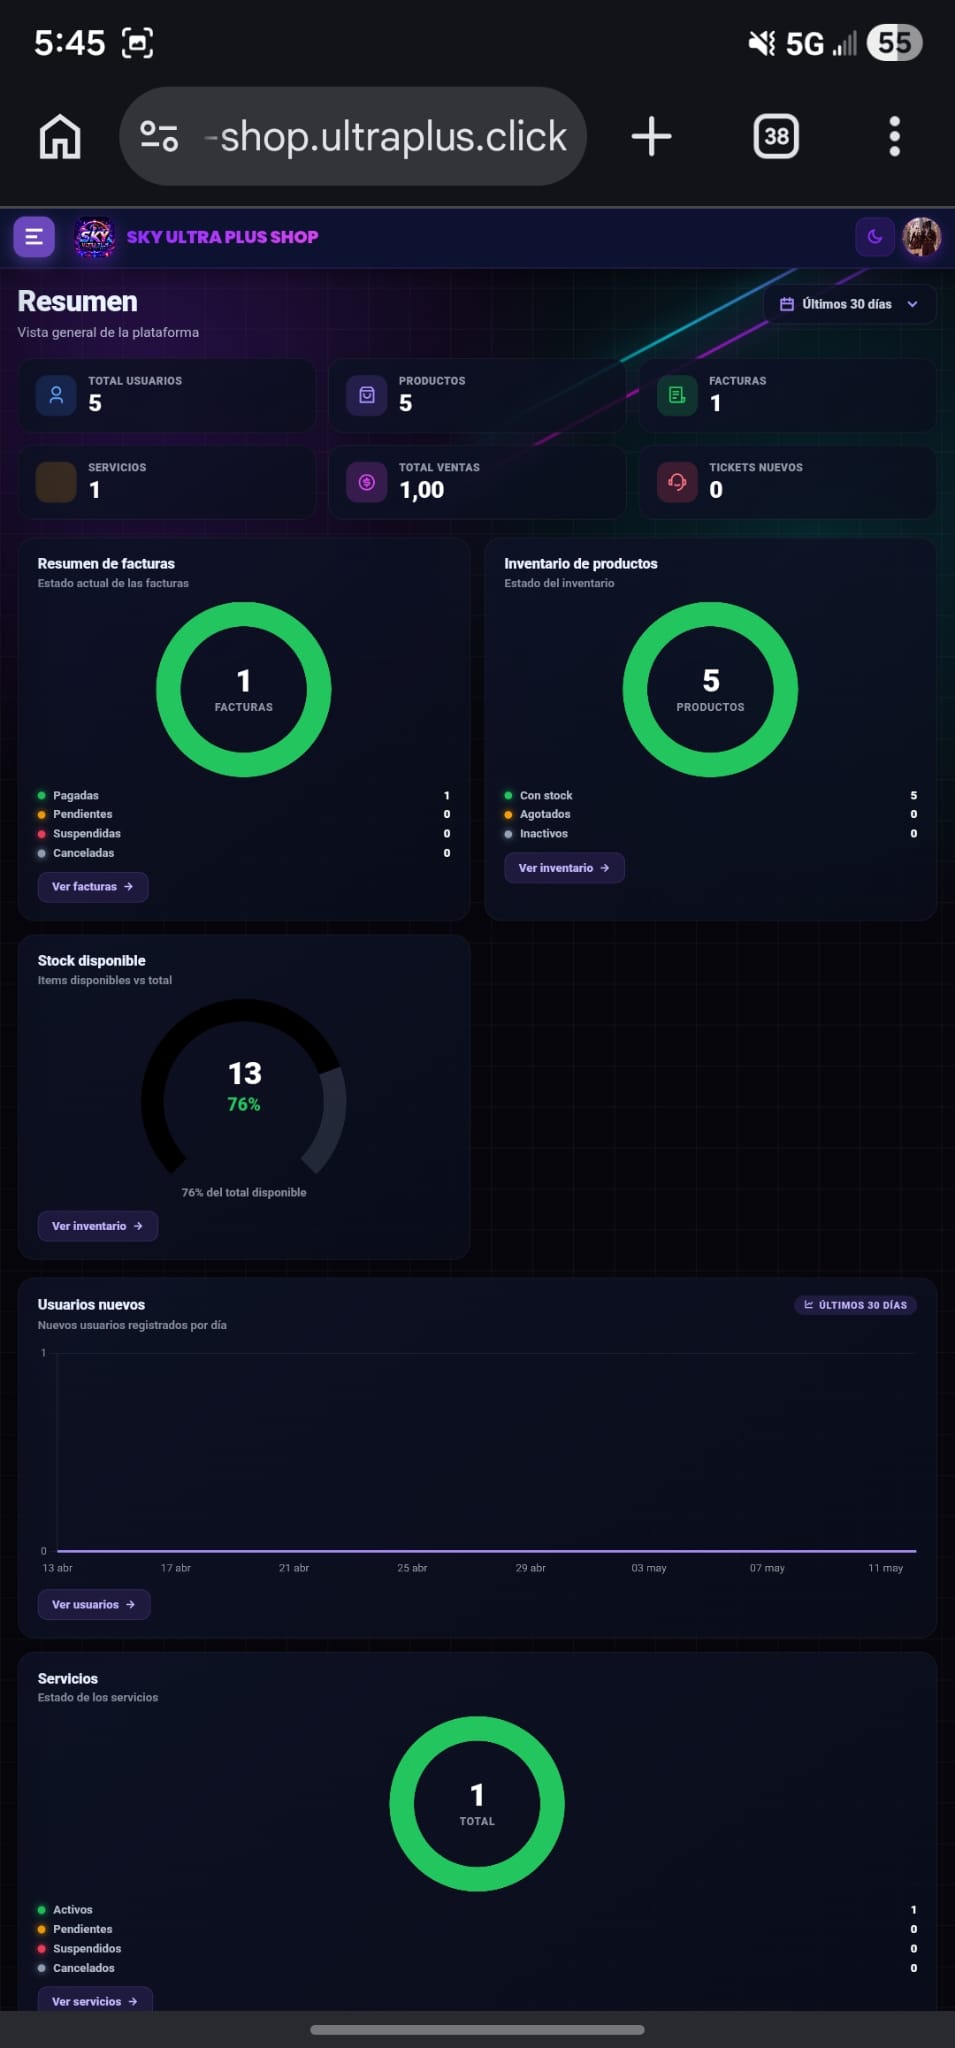Click the Ver servicios button
The height and width of the screenshot is (2048, 955).
click(95, 2000)
